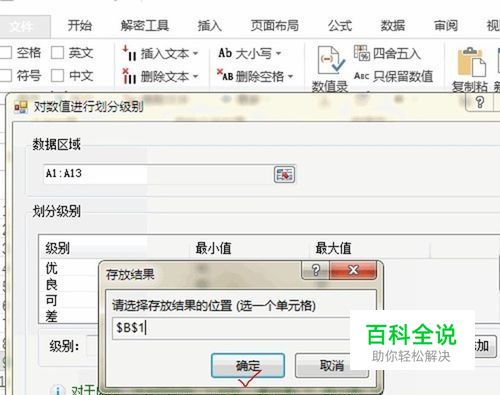Tick the 英文 checkbox

pyautogui.click(x=57, y=53)
